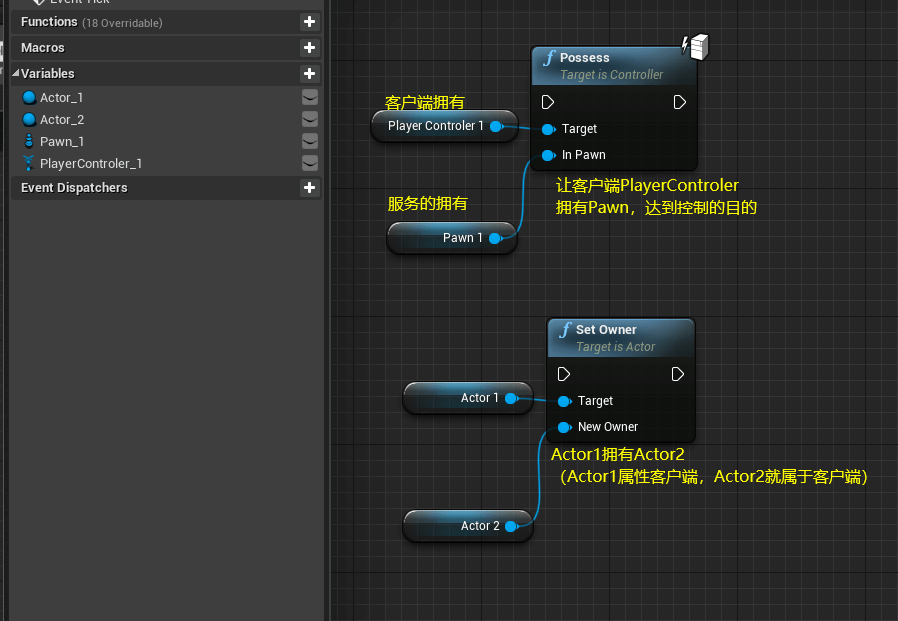Image resolution: width=898 pixels, height=621 pixels.
Task: Select Actor_2 in the Variables list
Action: 62,120
